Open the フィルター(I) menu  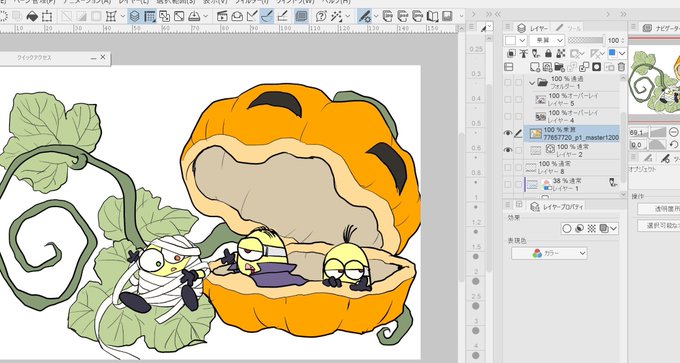pos(252,2)
